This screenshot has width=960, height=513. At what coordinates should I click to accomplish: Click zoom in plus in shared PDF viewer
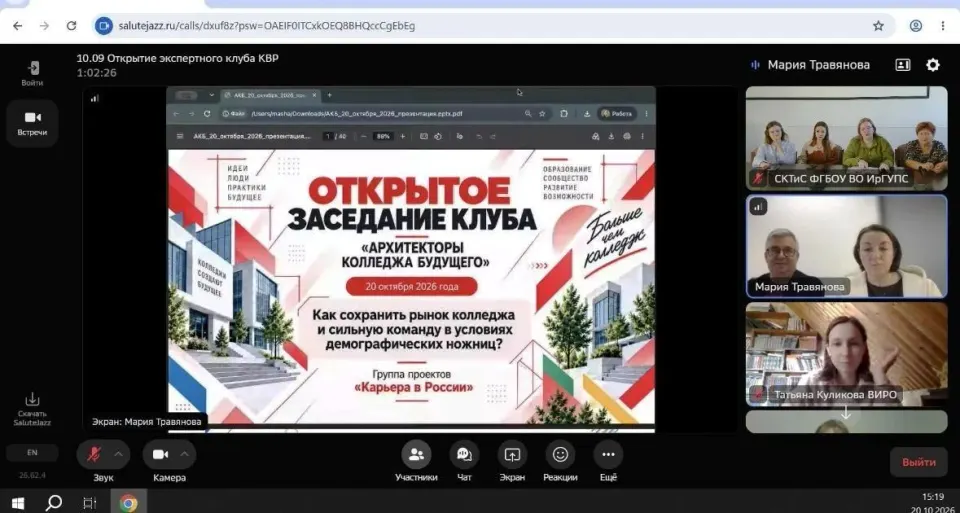[x=402, y=137]
